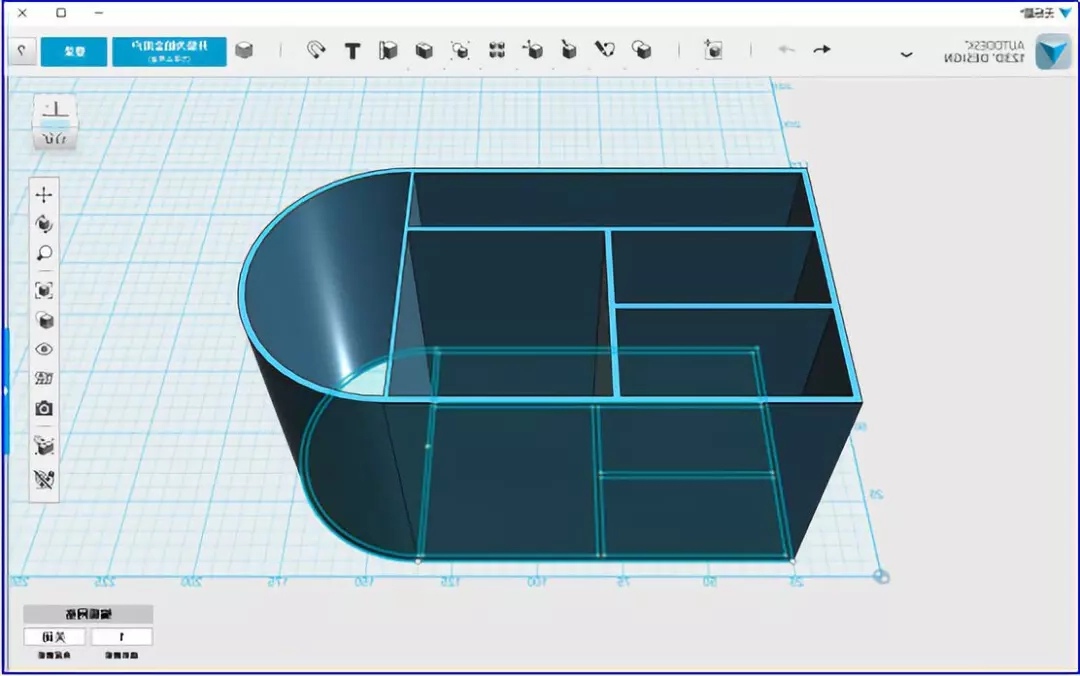Toggle the snapping cube icon in navigation bar
Viewport: 1080px width, 676px height.
[44, 446]
